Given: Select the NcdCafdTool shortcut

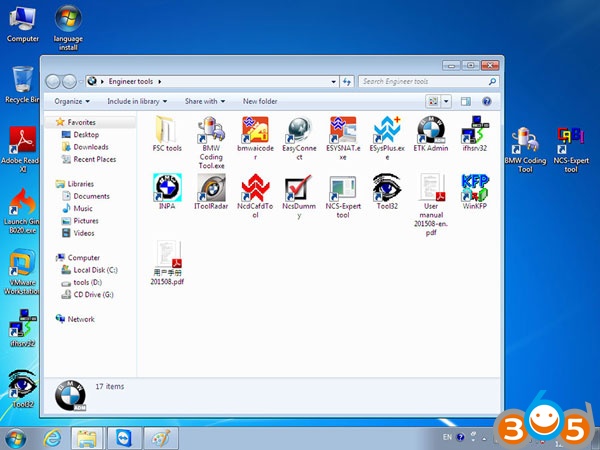Looking at the screenshot, I should coord(255,196).
